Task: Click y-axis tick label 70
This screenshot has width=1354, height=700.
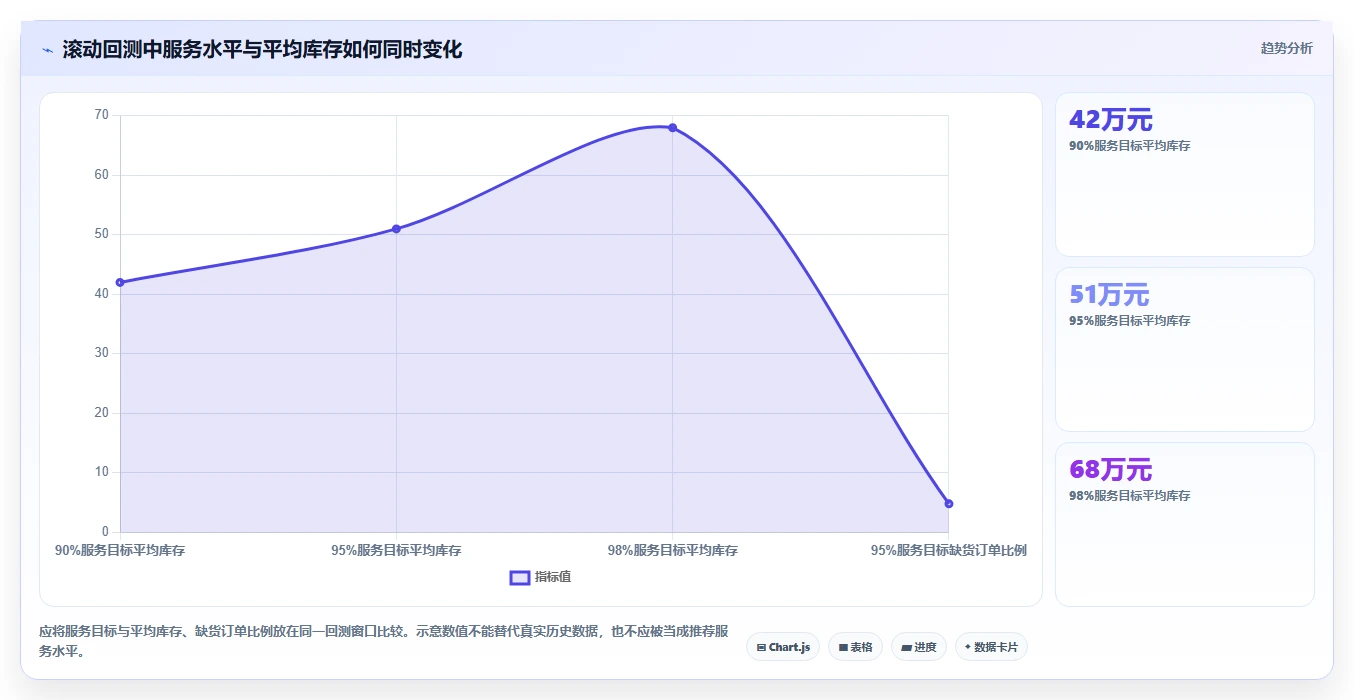Action: 101,115
